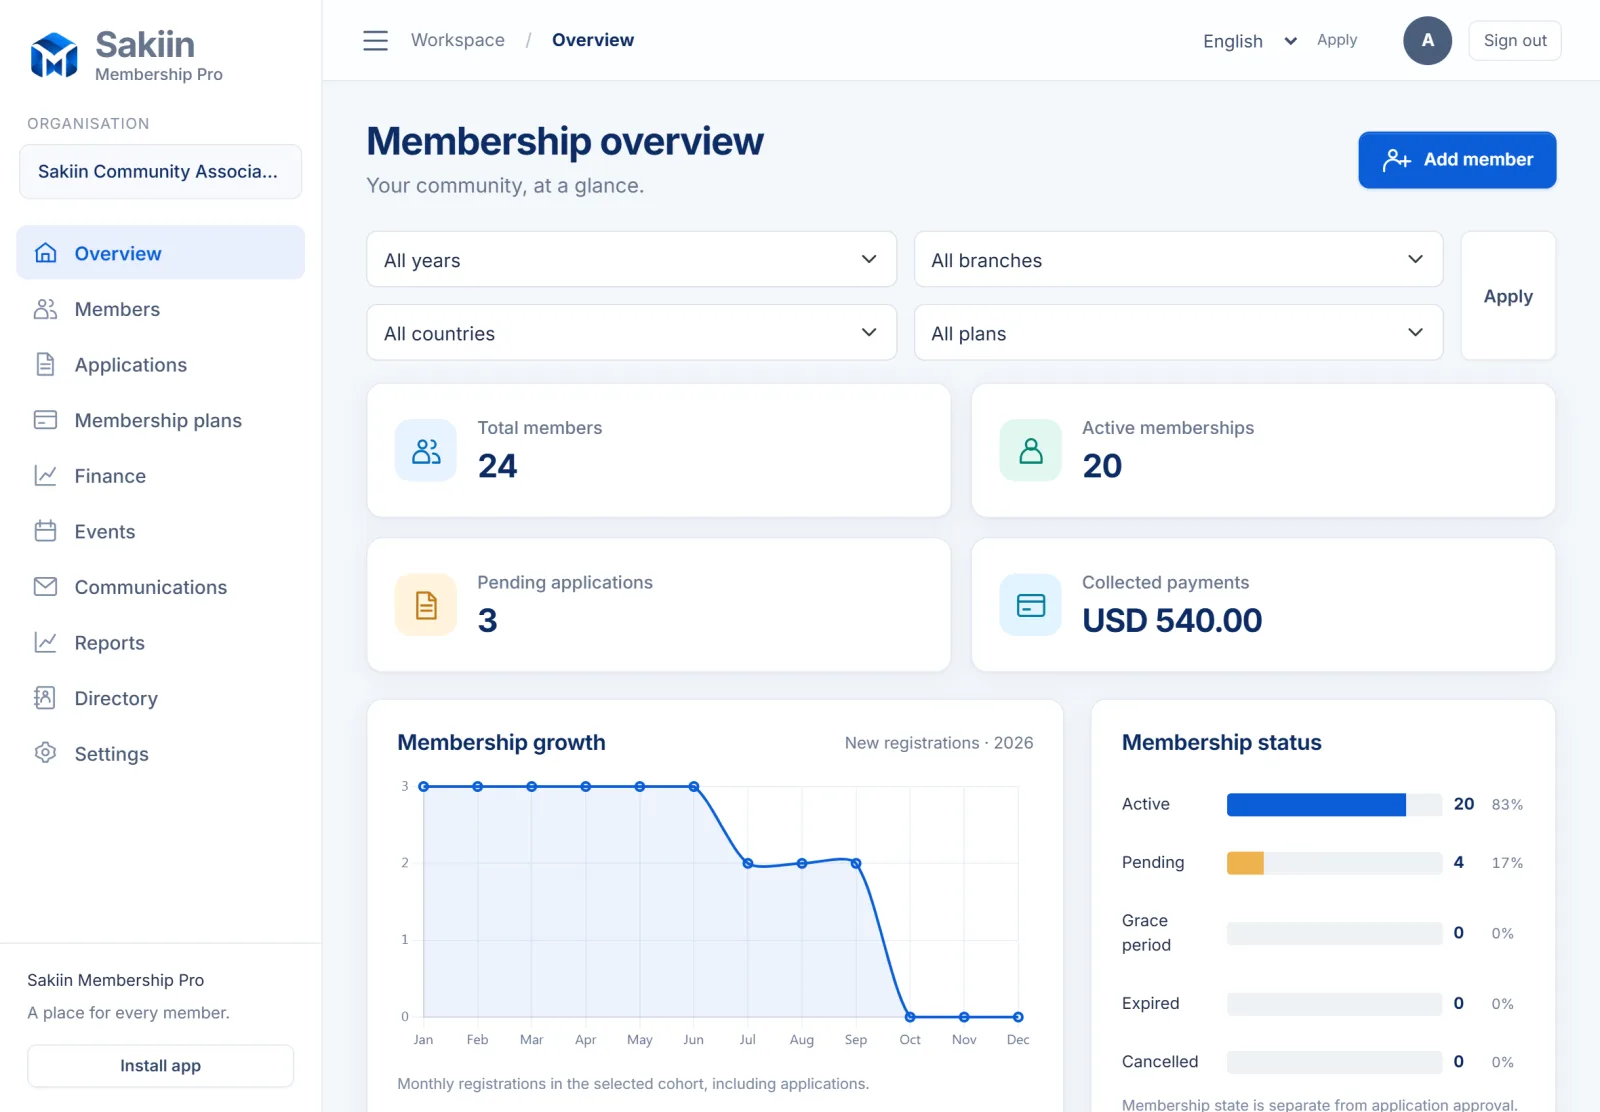Screen dimensions: 1600x1112
Task: Open the Sakiin Community Association organisation selector
Action: [x=160, y=172]
